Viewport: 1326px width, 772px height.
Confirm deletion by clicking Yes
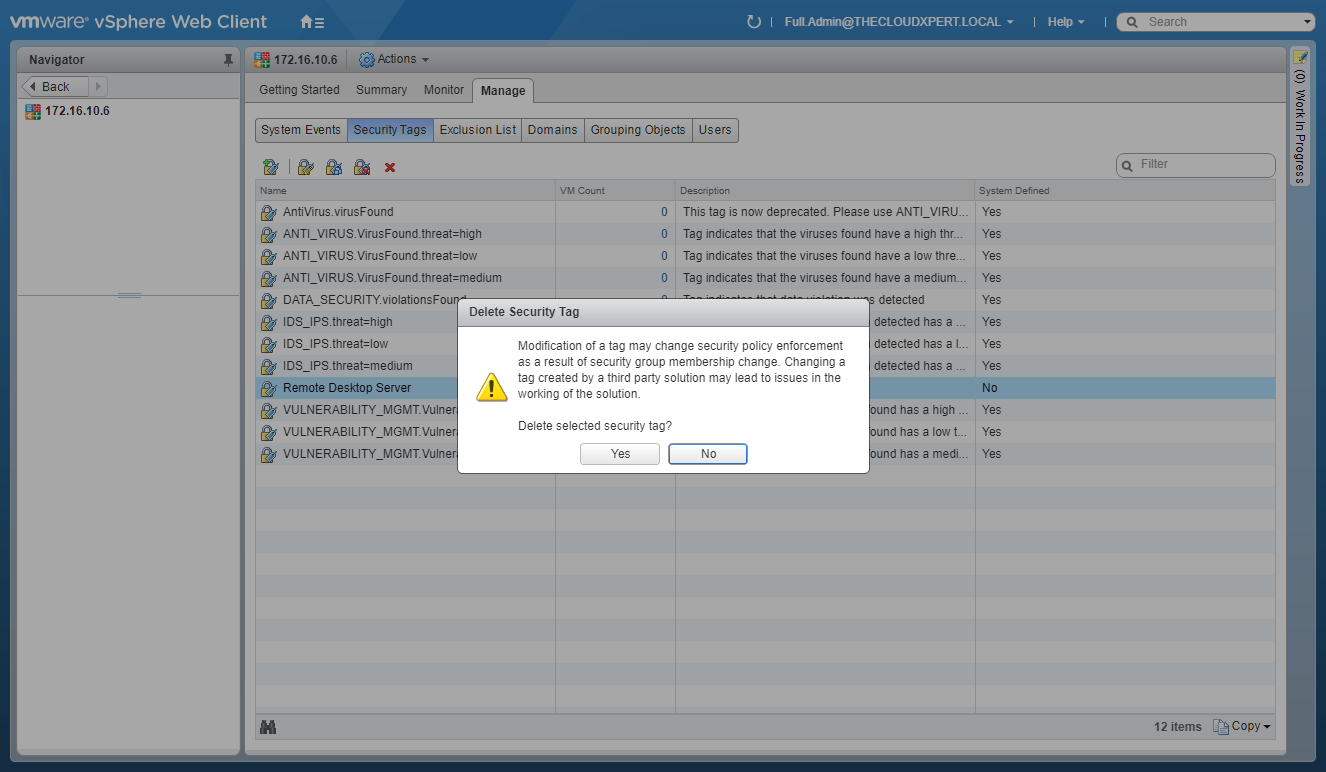620,454
